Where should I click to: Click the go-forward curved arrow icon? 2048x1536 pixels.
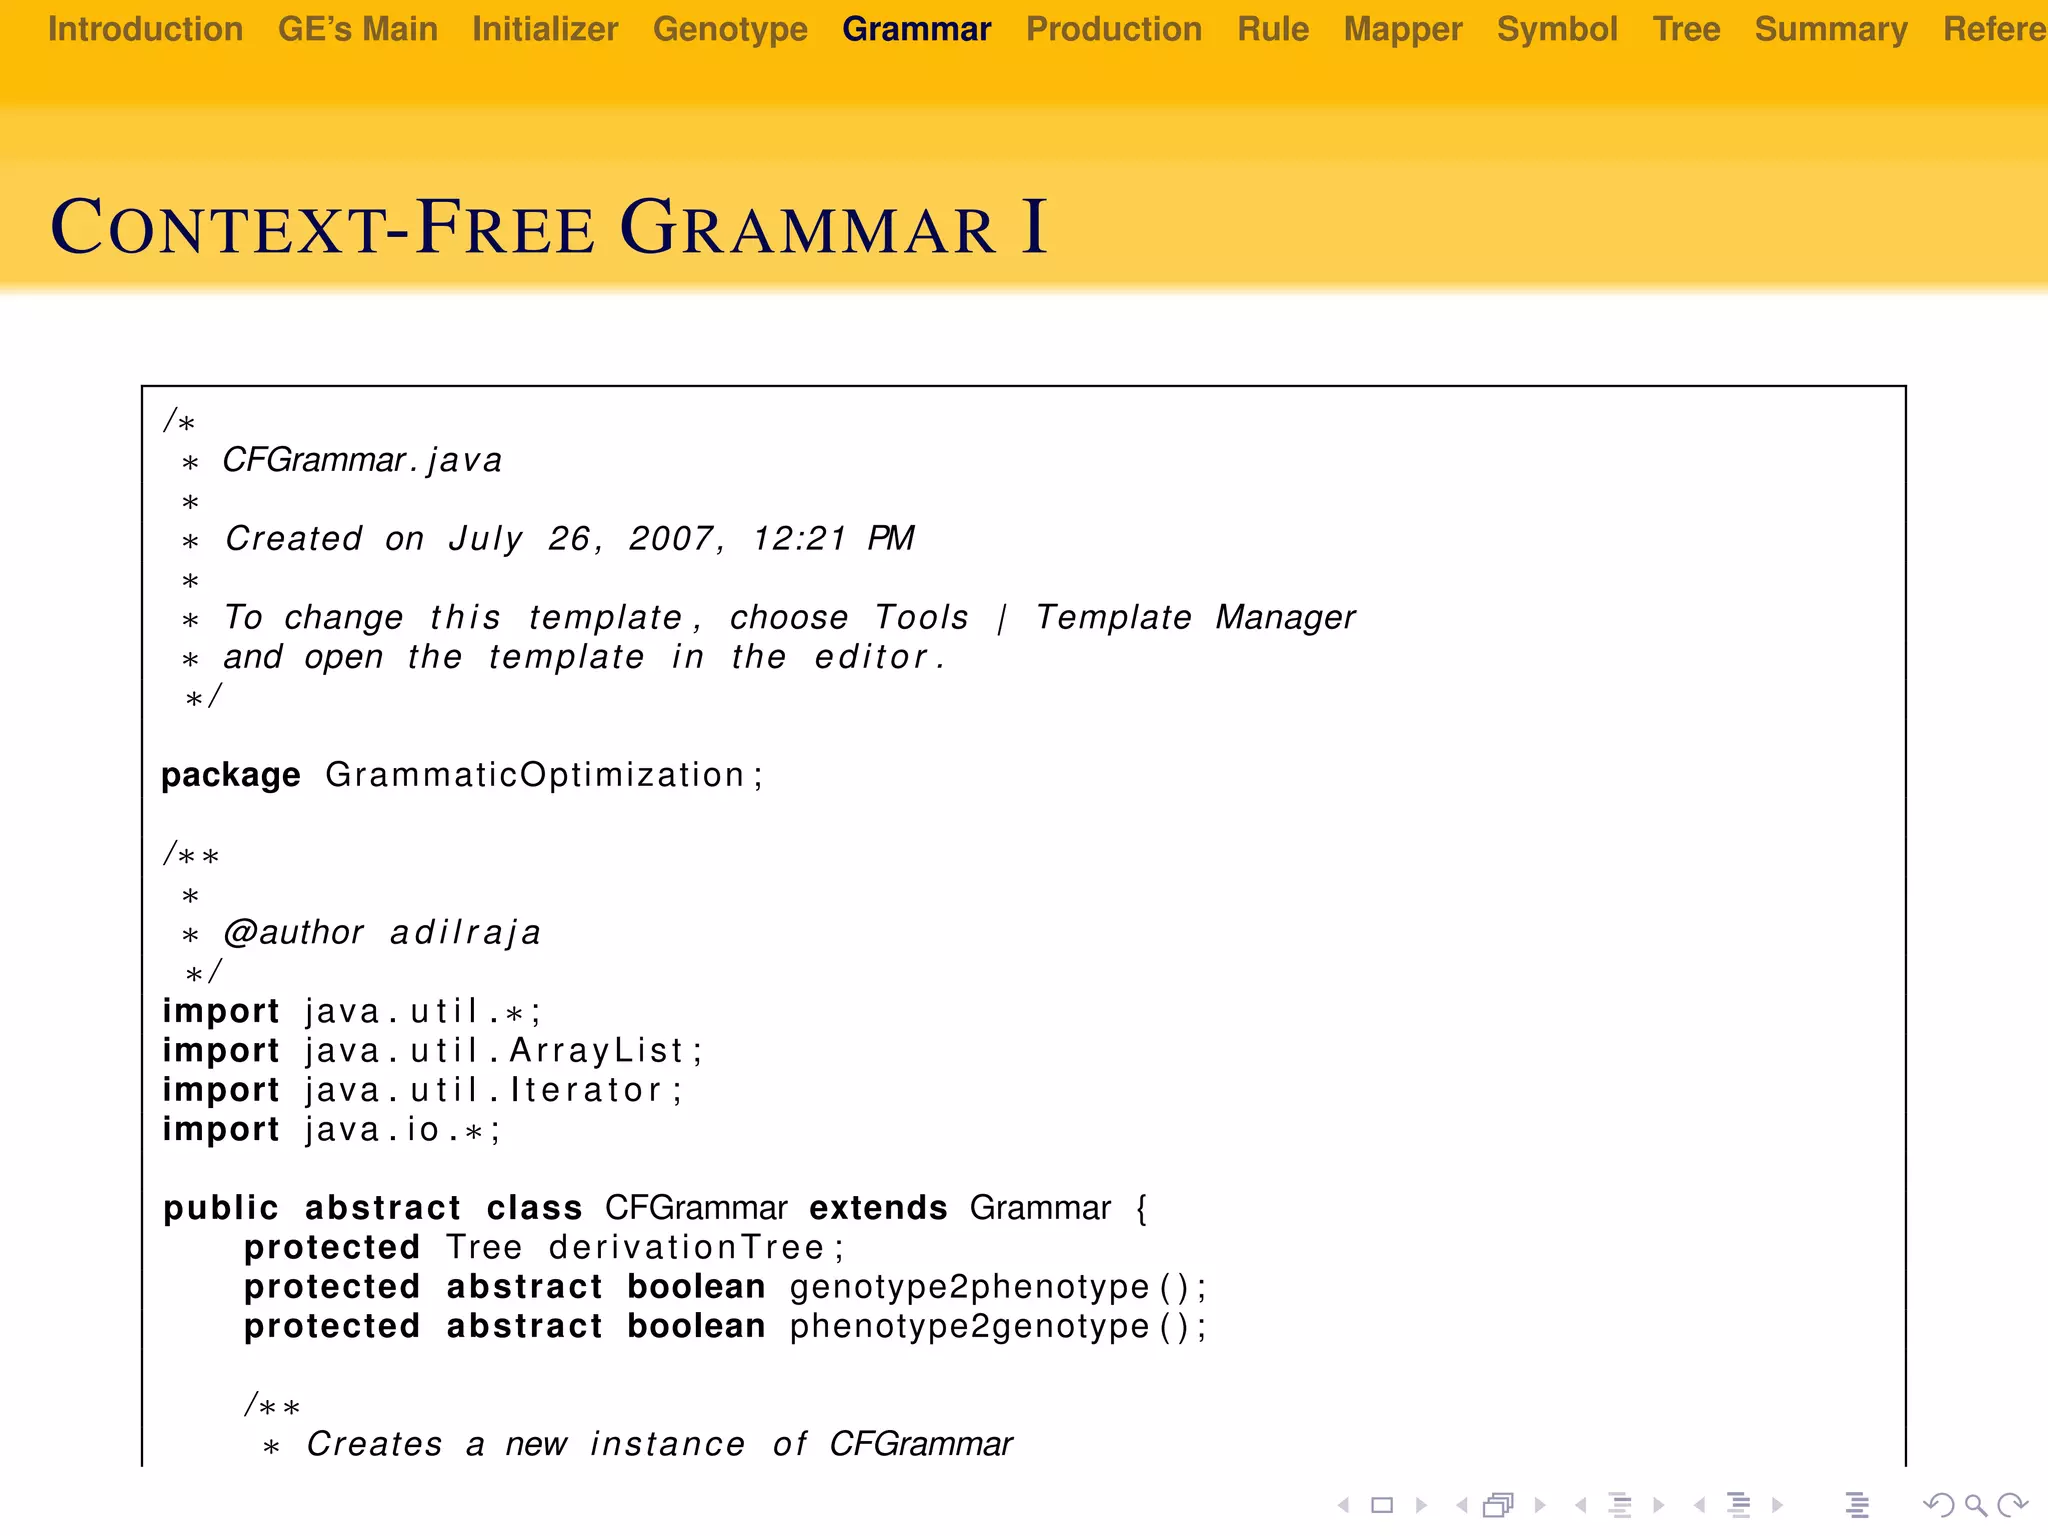pos(2012,1505)
